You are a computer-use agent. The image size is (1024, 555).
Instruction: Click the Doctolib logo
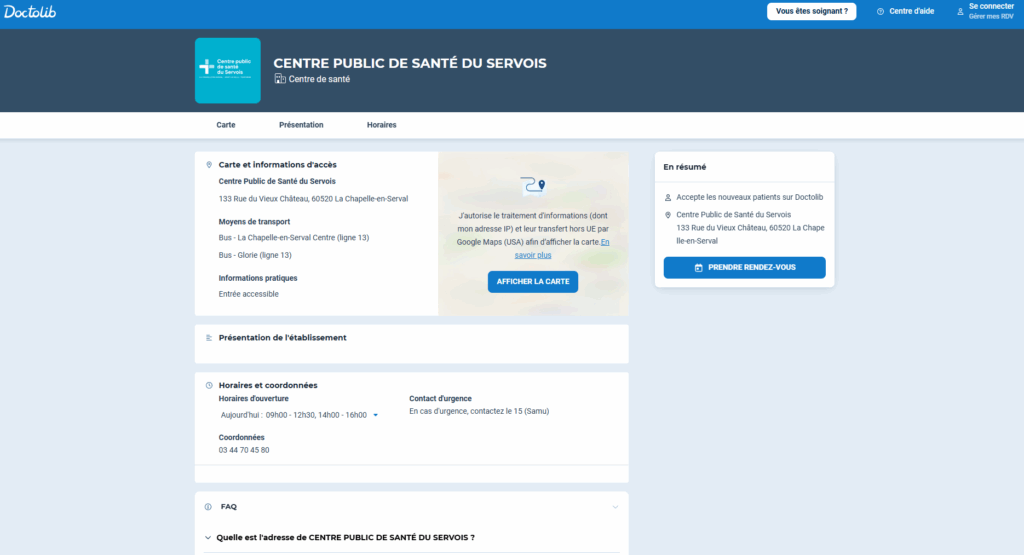pos(30,11)
